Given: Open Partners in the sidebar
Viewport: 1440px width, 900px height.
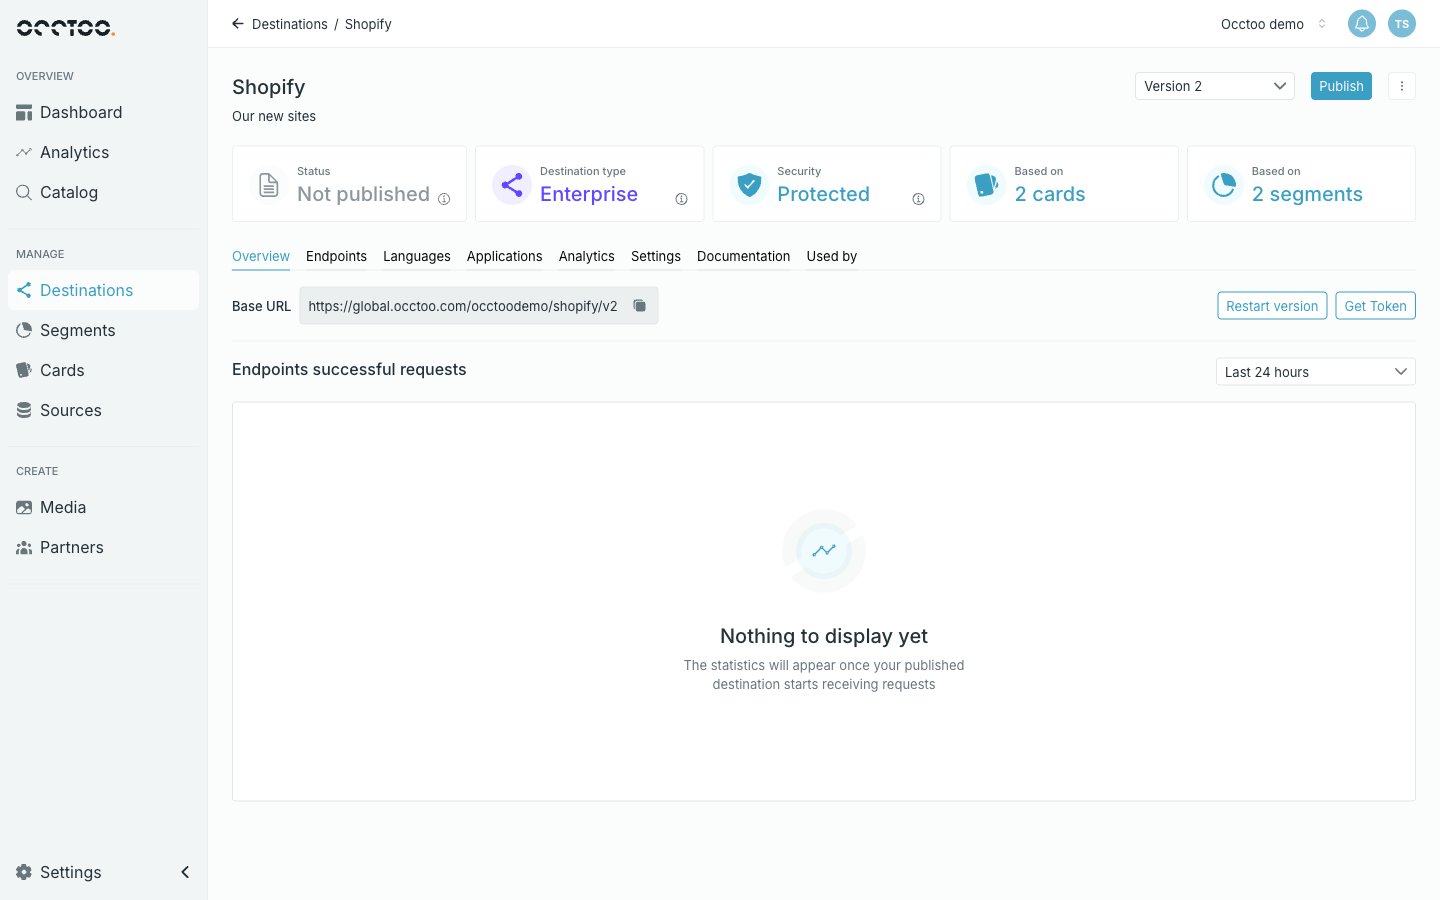Looking at the screenshot, I should pos(103,547).
